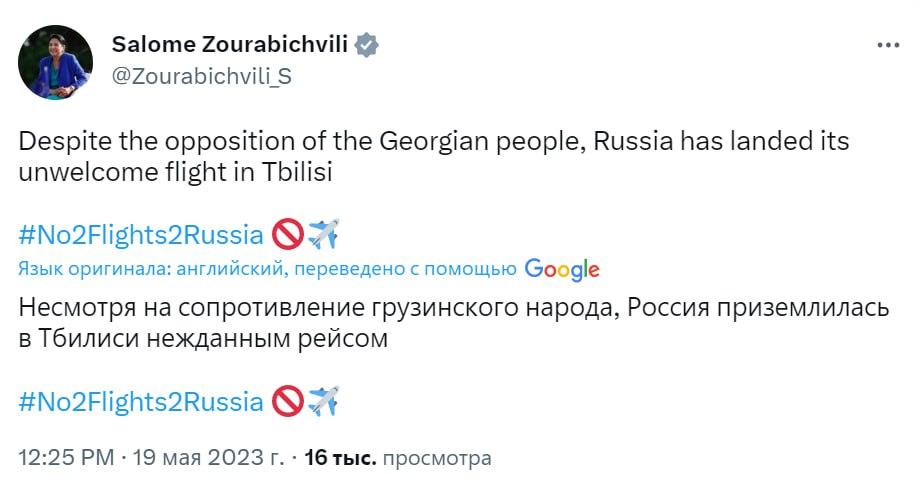This screenshot has height=495, width=923.
Task: Click the Salome Zourabichvili display name
Action: click(229, 45)
